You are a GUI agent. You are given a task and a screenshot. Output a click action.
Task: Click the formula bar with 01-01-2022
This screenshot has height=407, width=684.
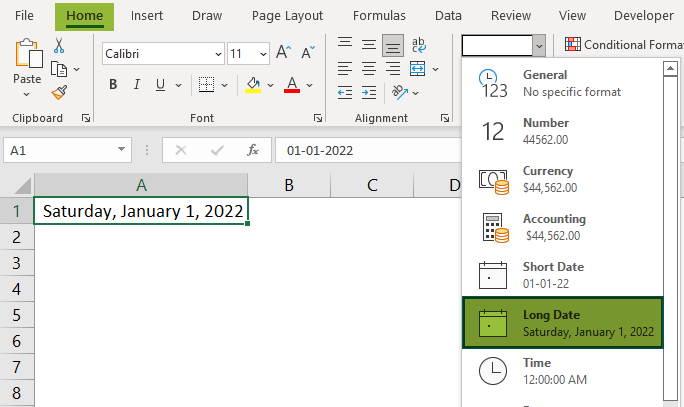368,150
